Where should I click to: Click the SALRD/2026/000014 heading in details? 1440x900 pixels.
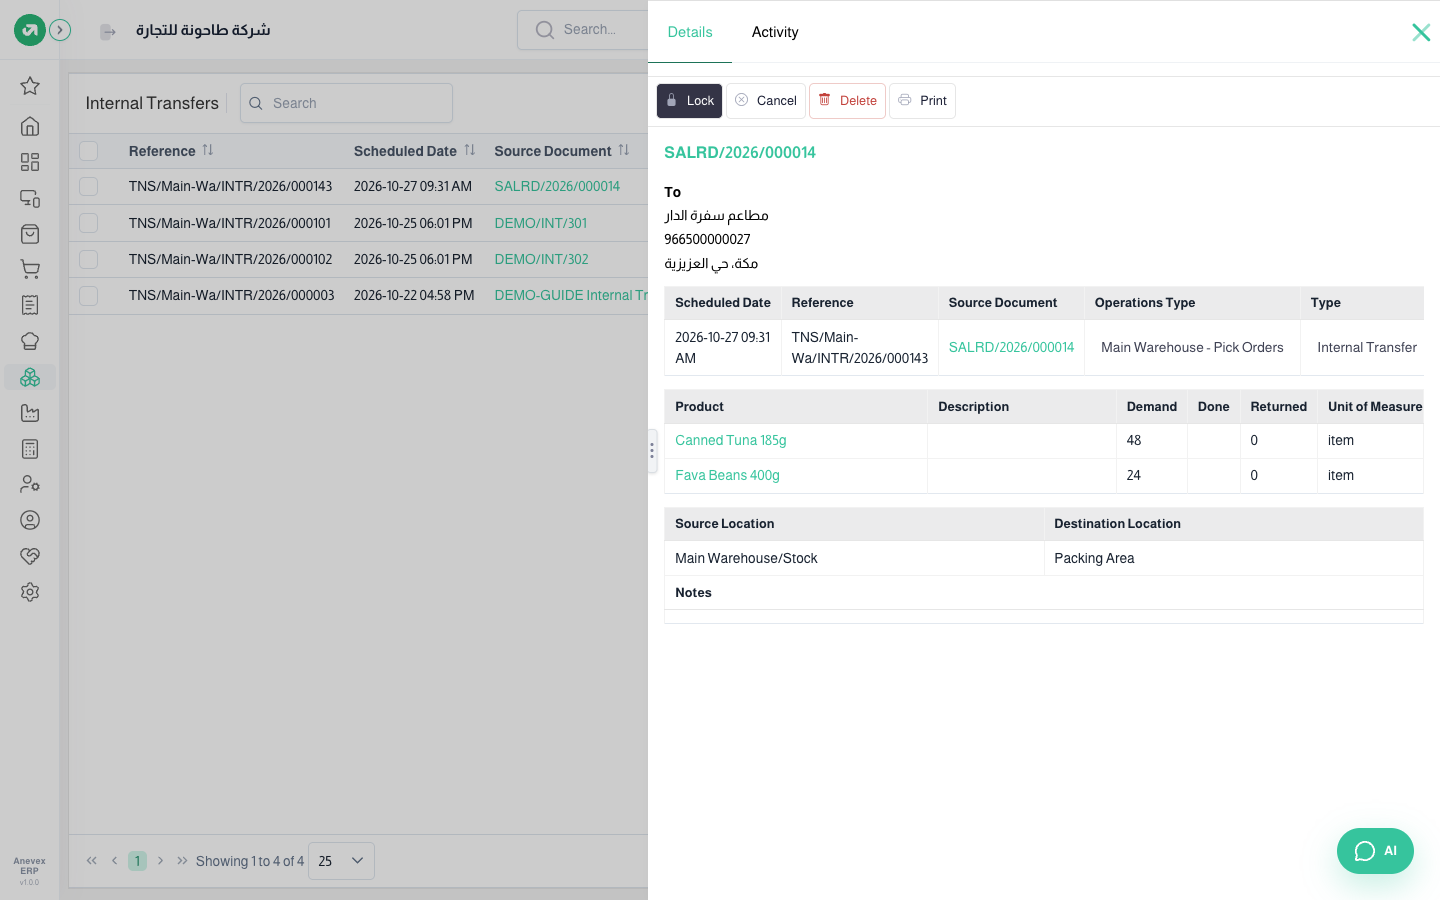(x=740, y=152)
